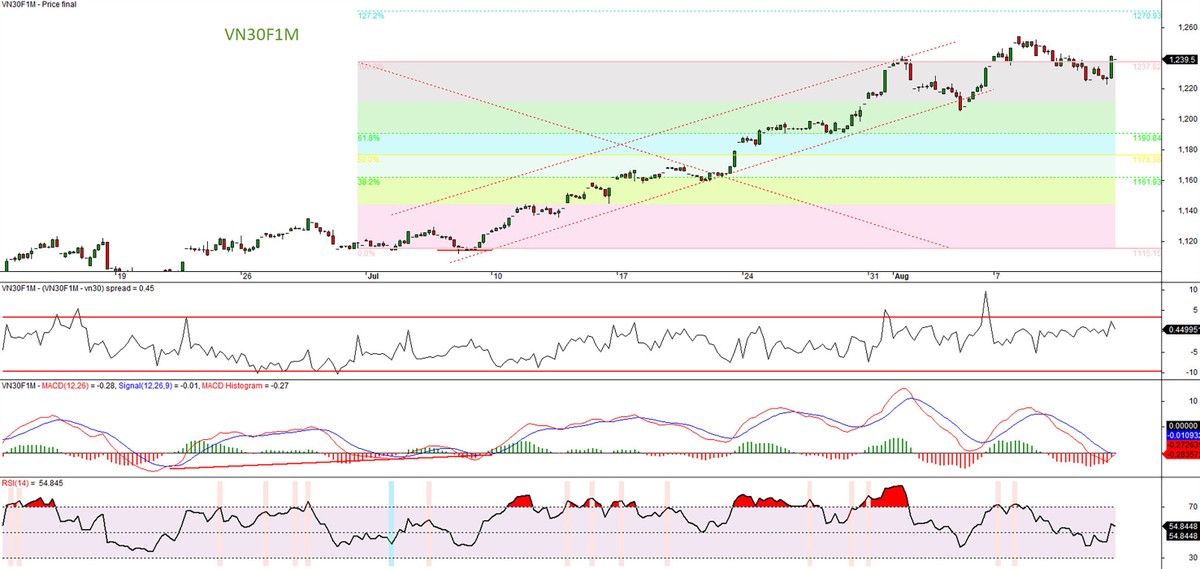Click the blue -0.01093 signal value tag
1200x569 pixels.
(x=1181, y=436)
